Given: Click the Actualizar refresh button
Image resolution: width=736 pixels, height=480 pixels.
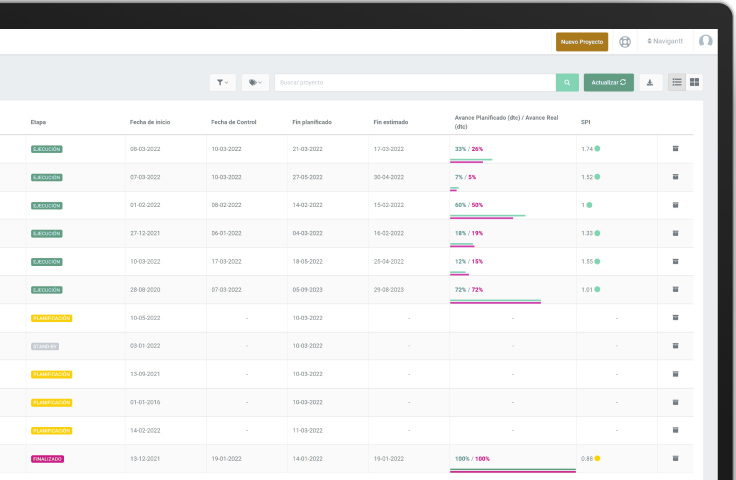Looking at the screenshot, I should pos(608,83).
